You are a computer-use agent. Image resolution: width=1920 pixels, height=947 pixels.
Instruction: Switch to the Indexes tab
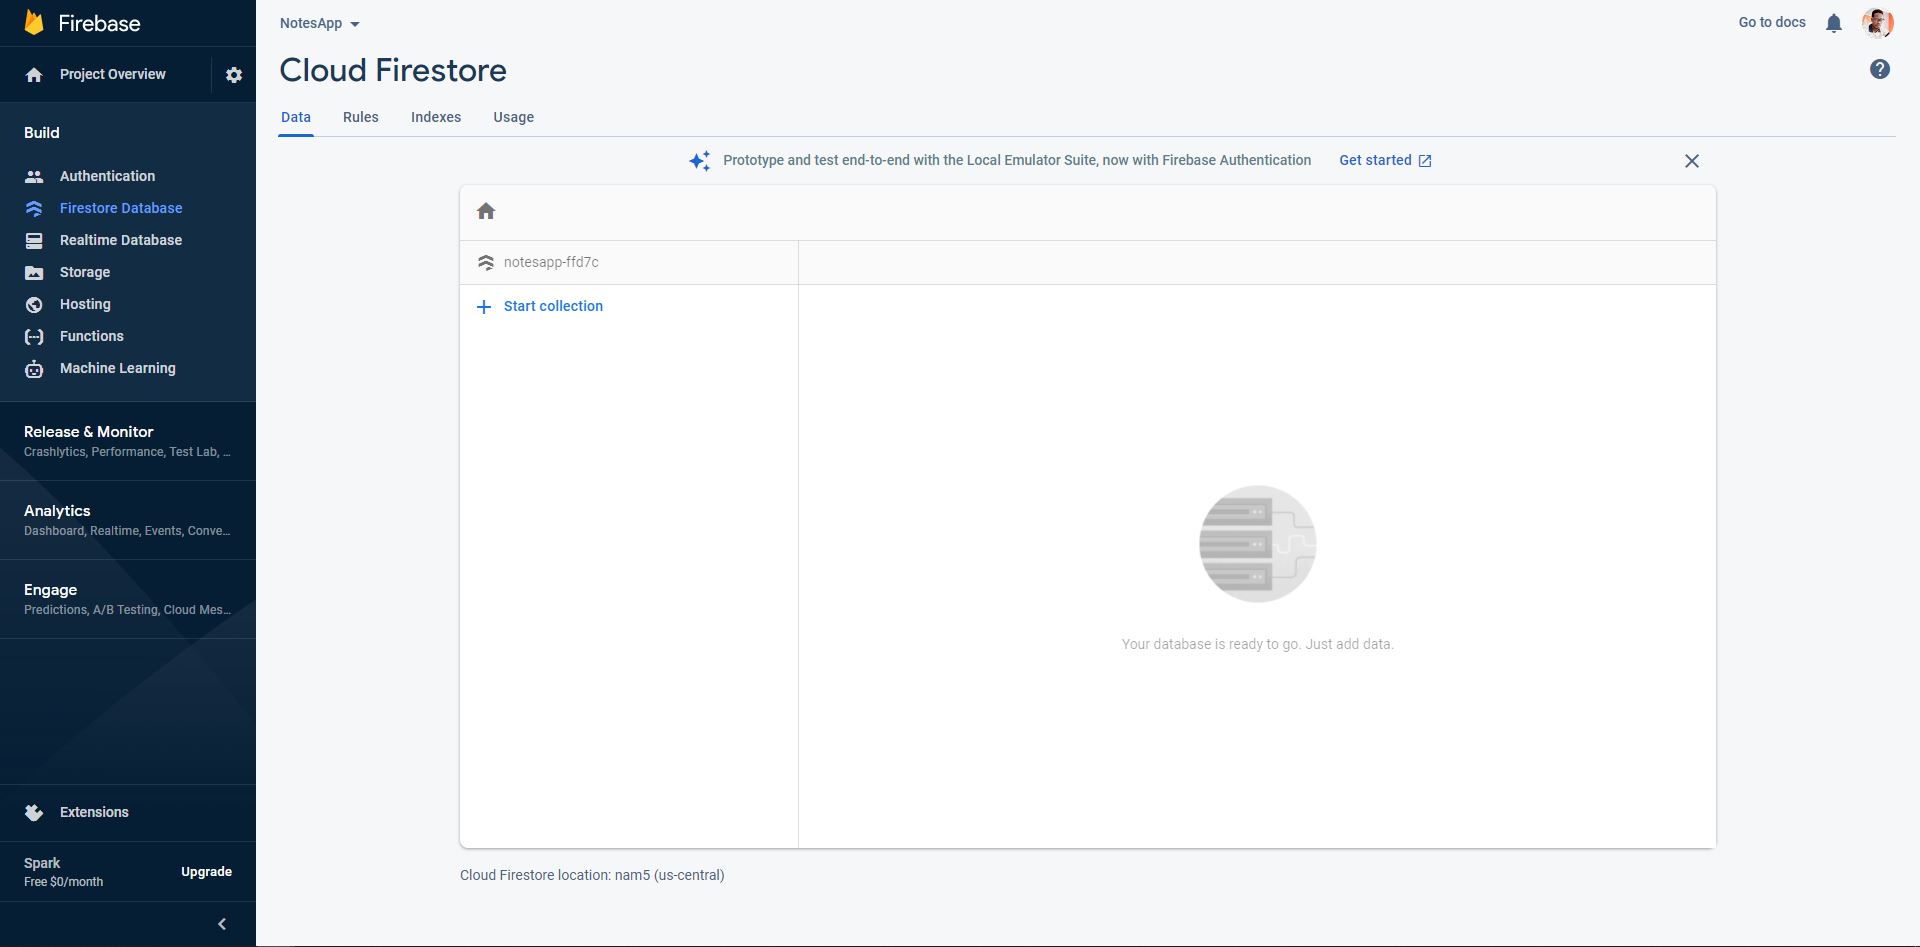(436, 117)
